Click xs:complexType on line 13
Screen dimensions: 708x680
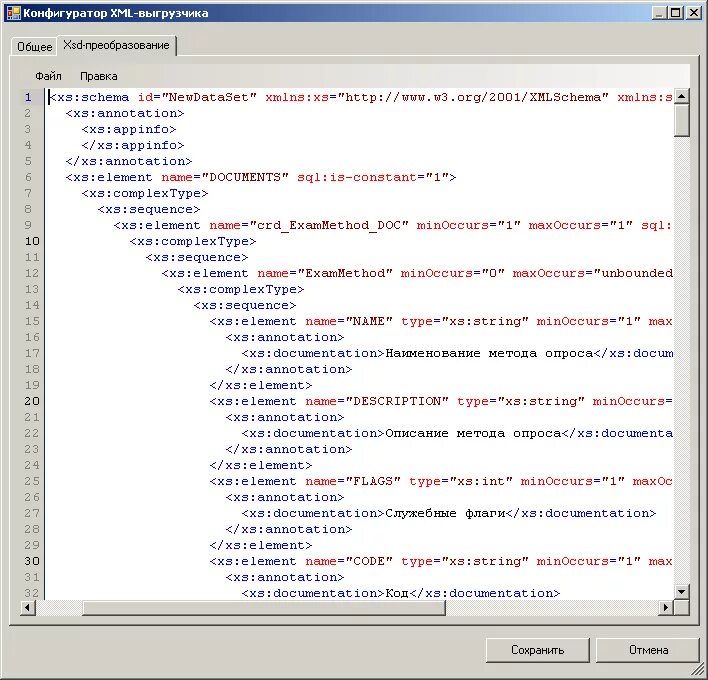pyautogui.click(x=241, y=289)
